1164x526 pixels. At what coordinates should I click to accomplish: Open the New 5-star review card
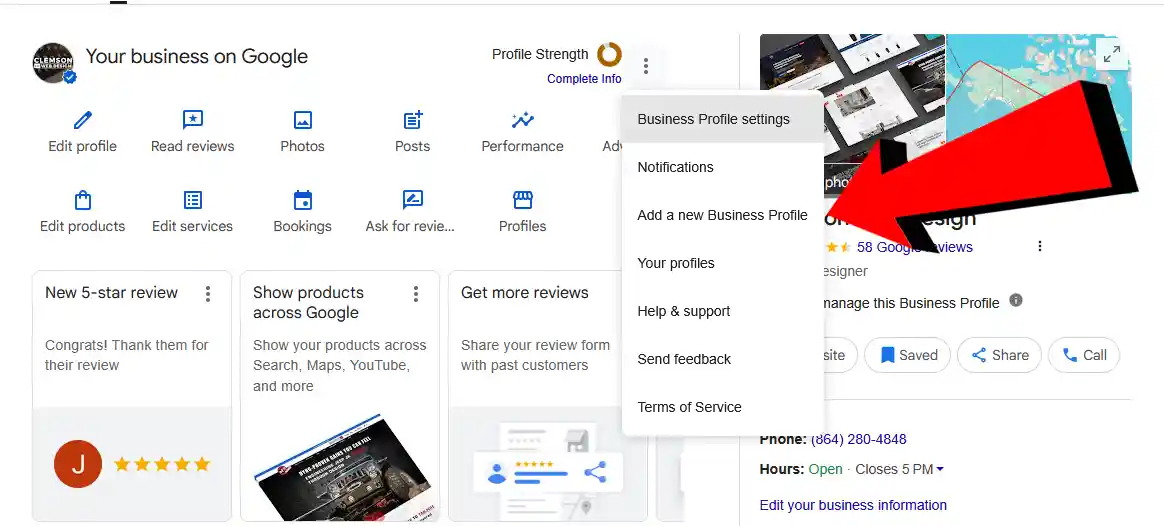coord(132,395)
